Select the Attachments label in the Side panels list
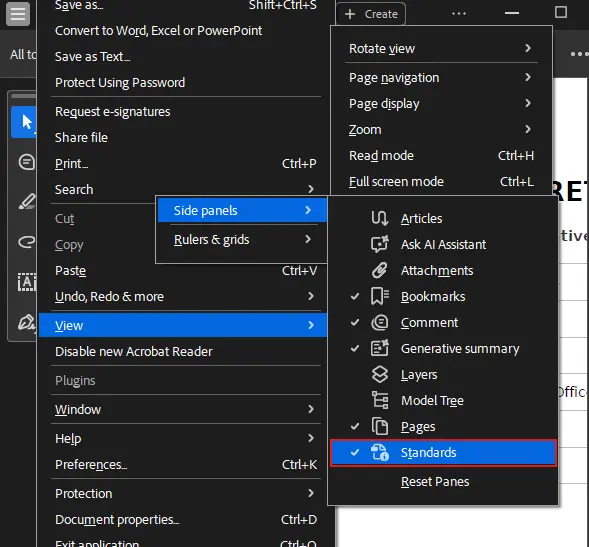This screenshot has width=589, height=547. 437,270
